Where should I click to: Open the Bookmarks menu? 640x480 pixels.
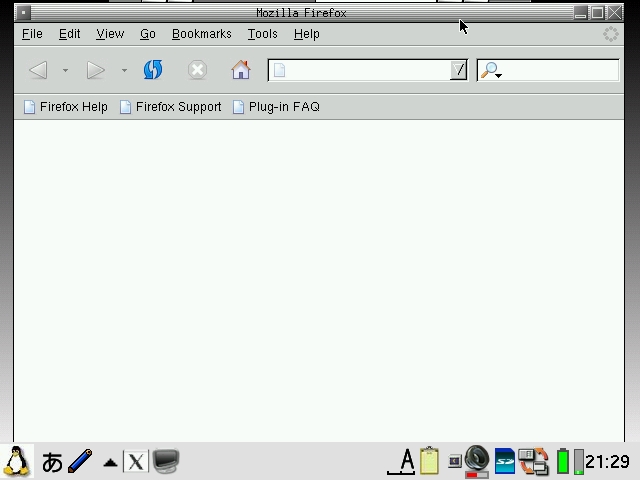click(201, 34)
